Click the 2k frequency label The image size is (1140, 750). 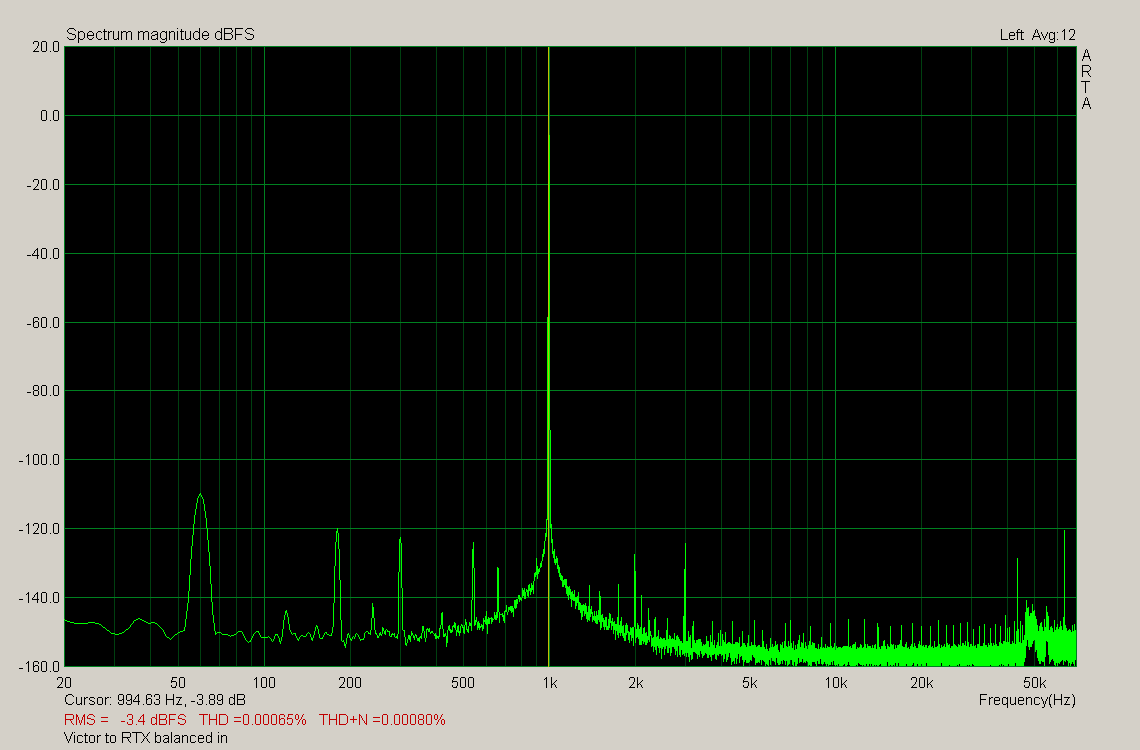(635, 682)
